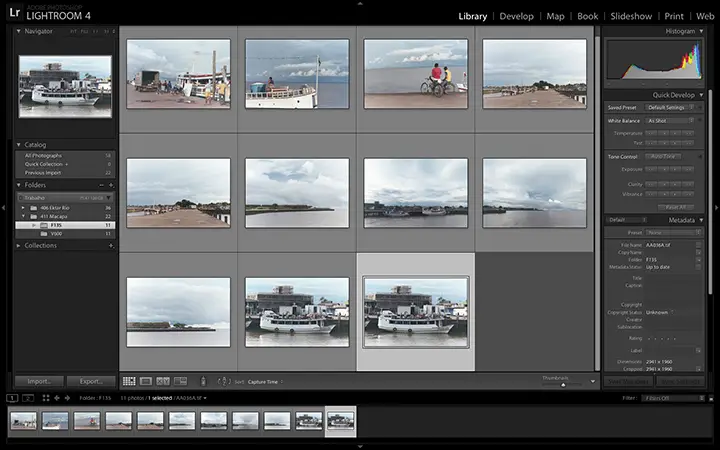Image resolution: width=720 pixels, height=450 pixels.
Task: Toggle filter lock switch beside Filters Off
Action: (711, 398)
